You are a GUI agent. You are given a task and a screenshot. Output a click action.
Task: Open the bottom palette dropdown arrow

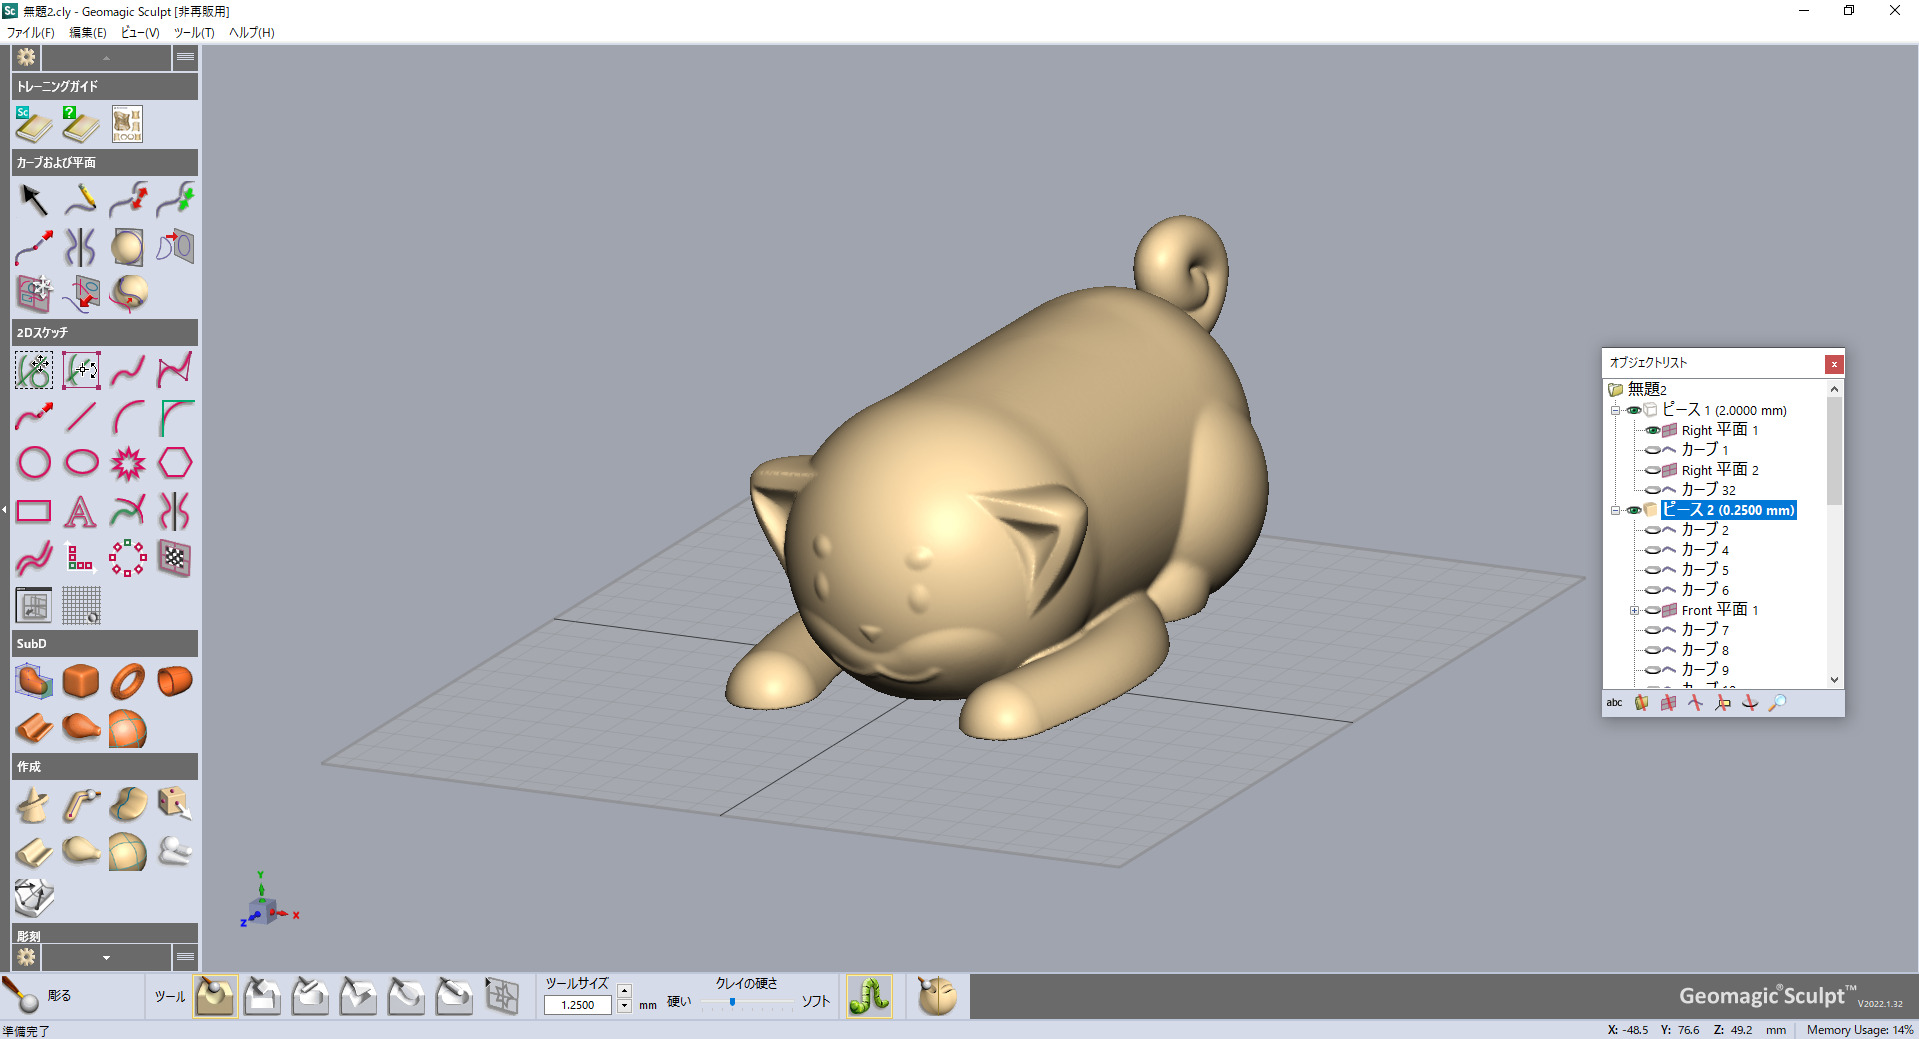point(106,957)
